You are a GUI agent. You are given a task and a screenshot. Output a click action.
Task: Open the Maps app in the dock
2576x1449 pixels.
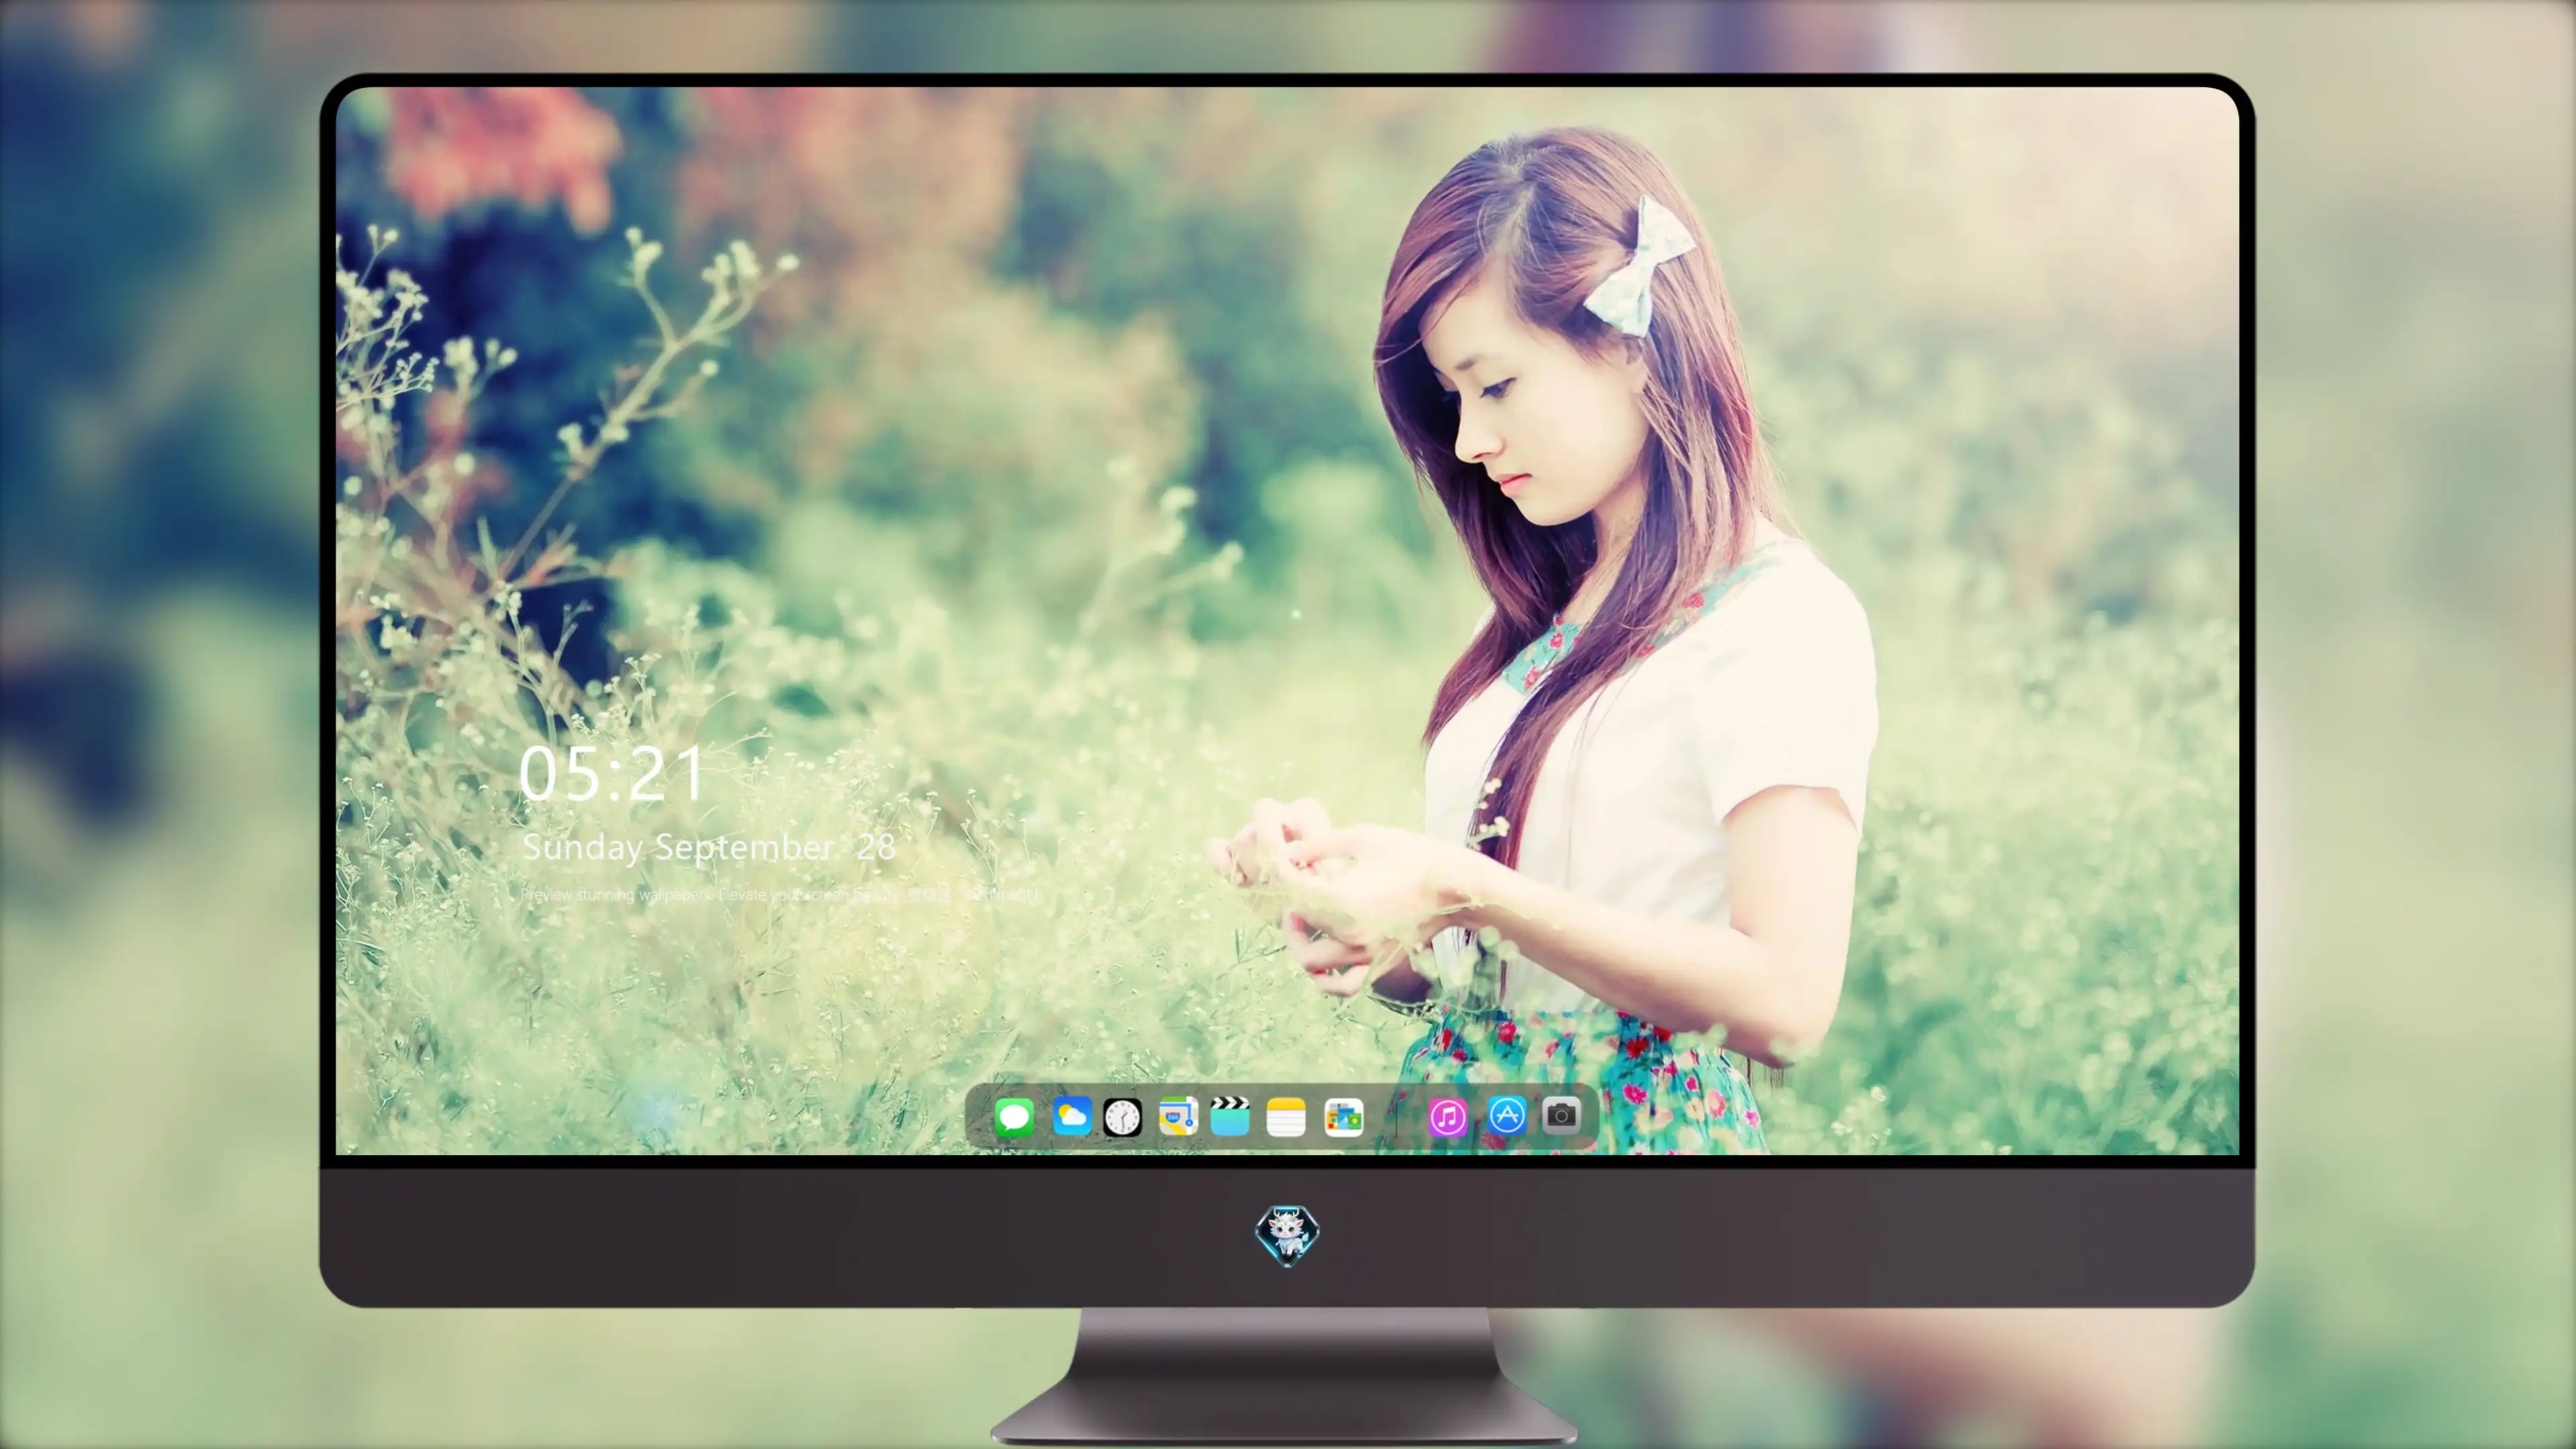pos(1178,1116)
